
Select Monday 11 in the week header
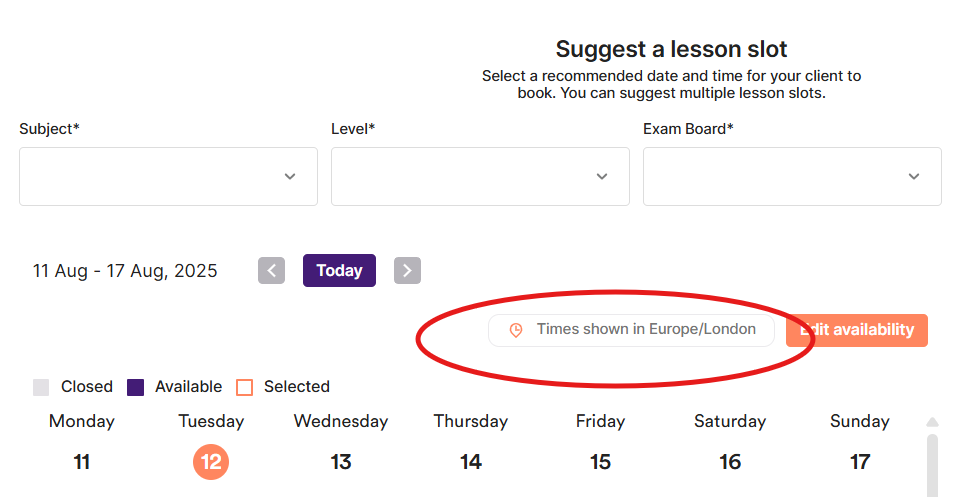pyautogui.click(x=82, y=462)
